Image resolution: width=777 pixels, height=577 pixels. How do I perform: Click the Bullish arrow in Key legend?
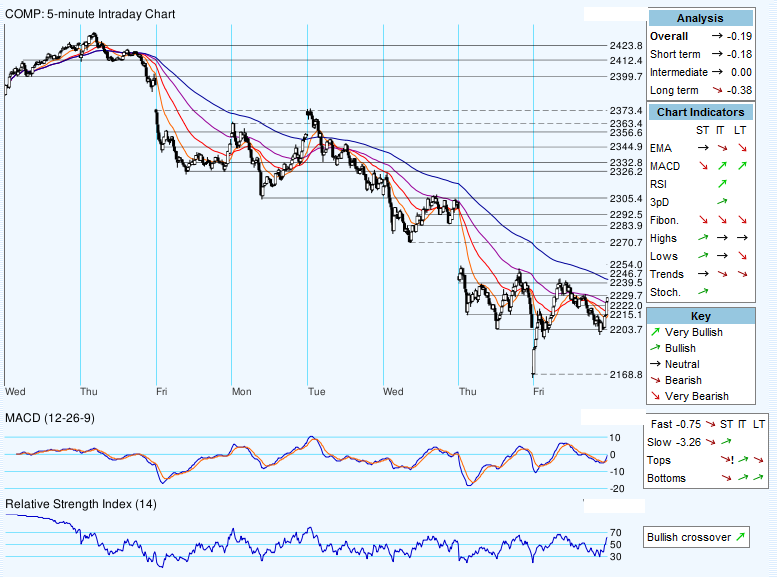pyautogui.click(x=655, y=348)
